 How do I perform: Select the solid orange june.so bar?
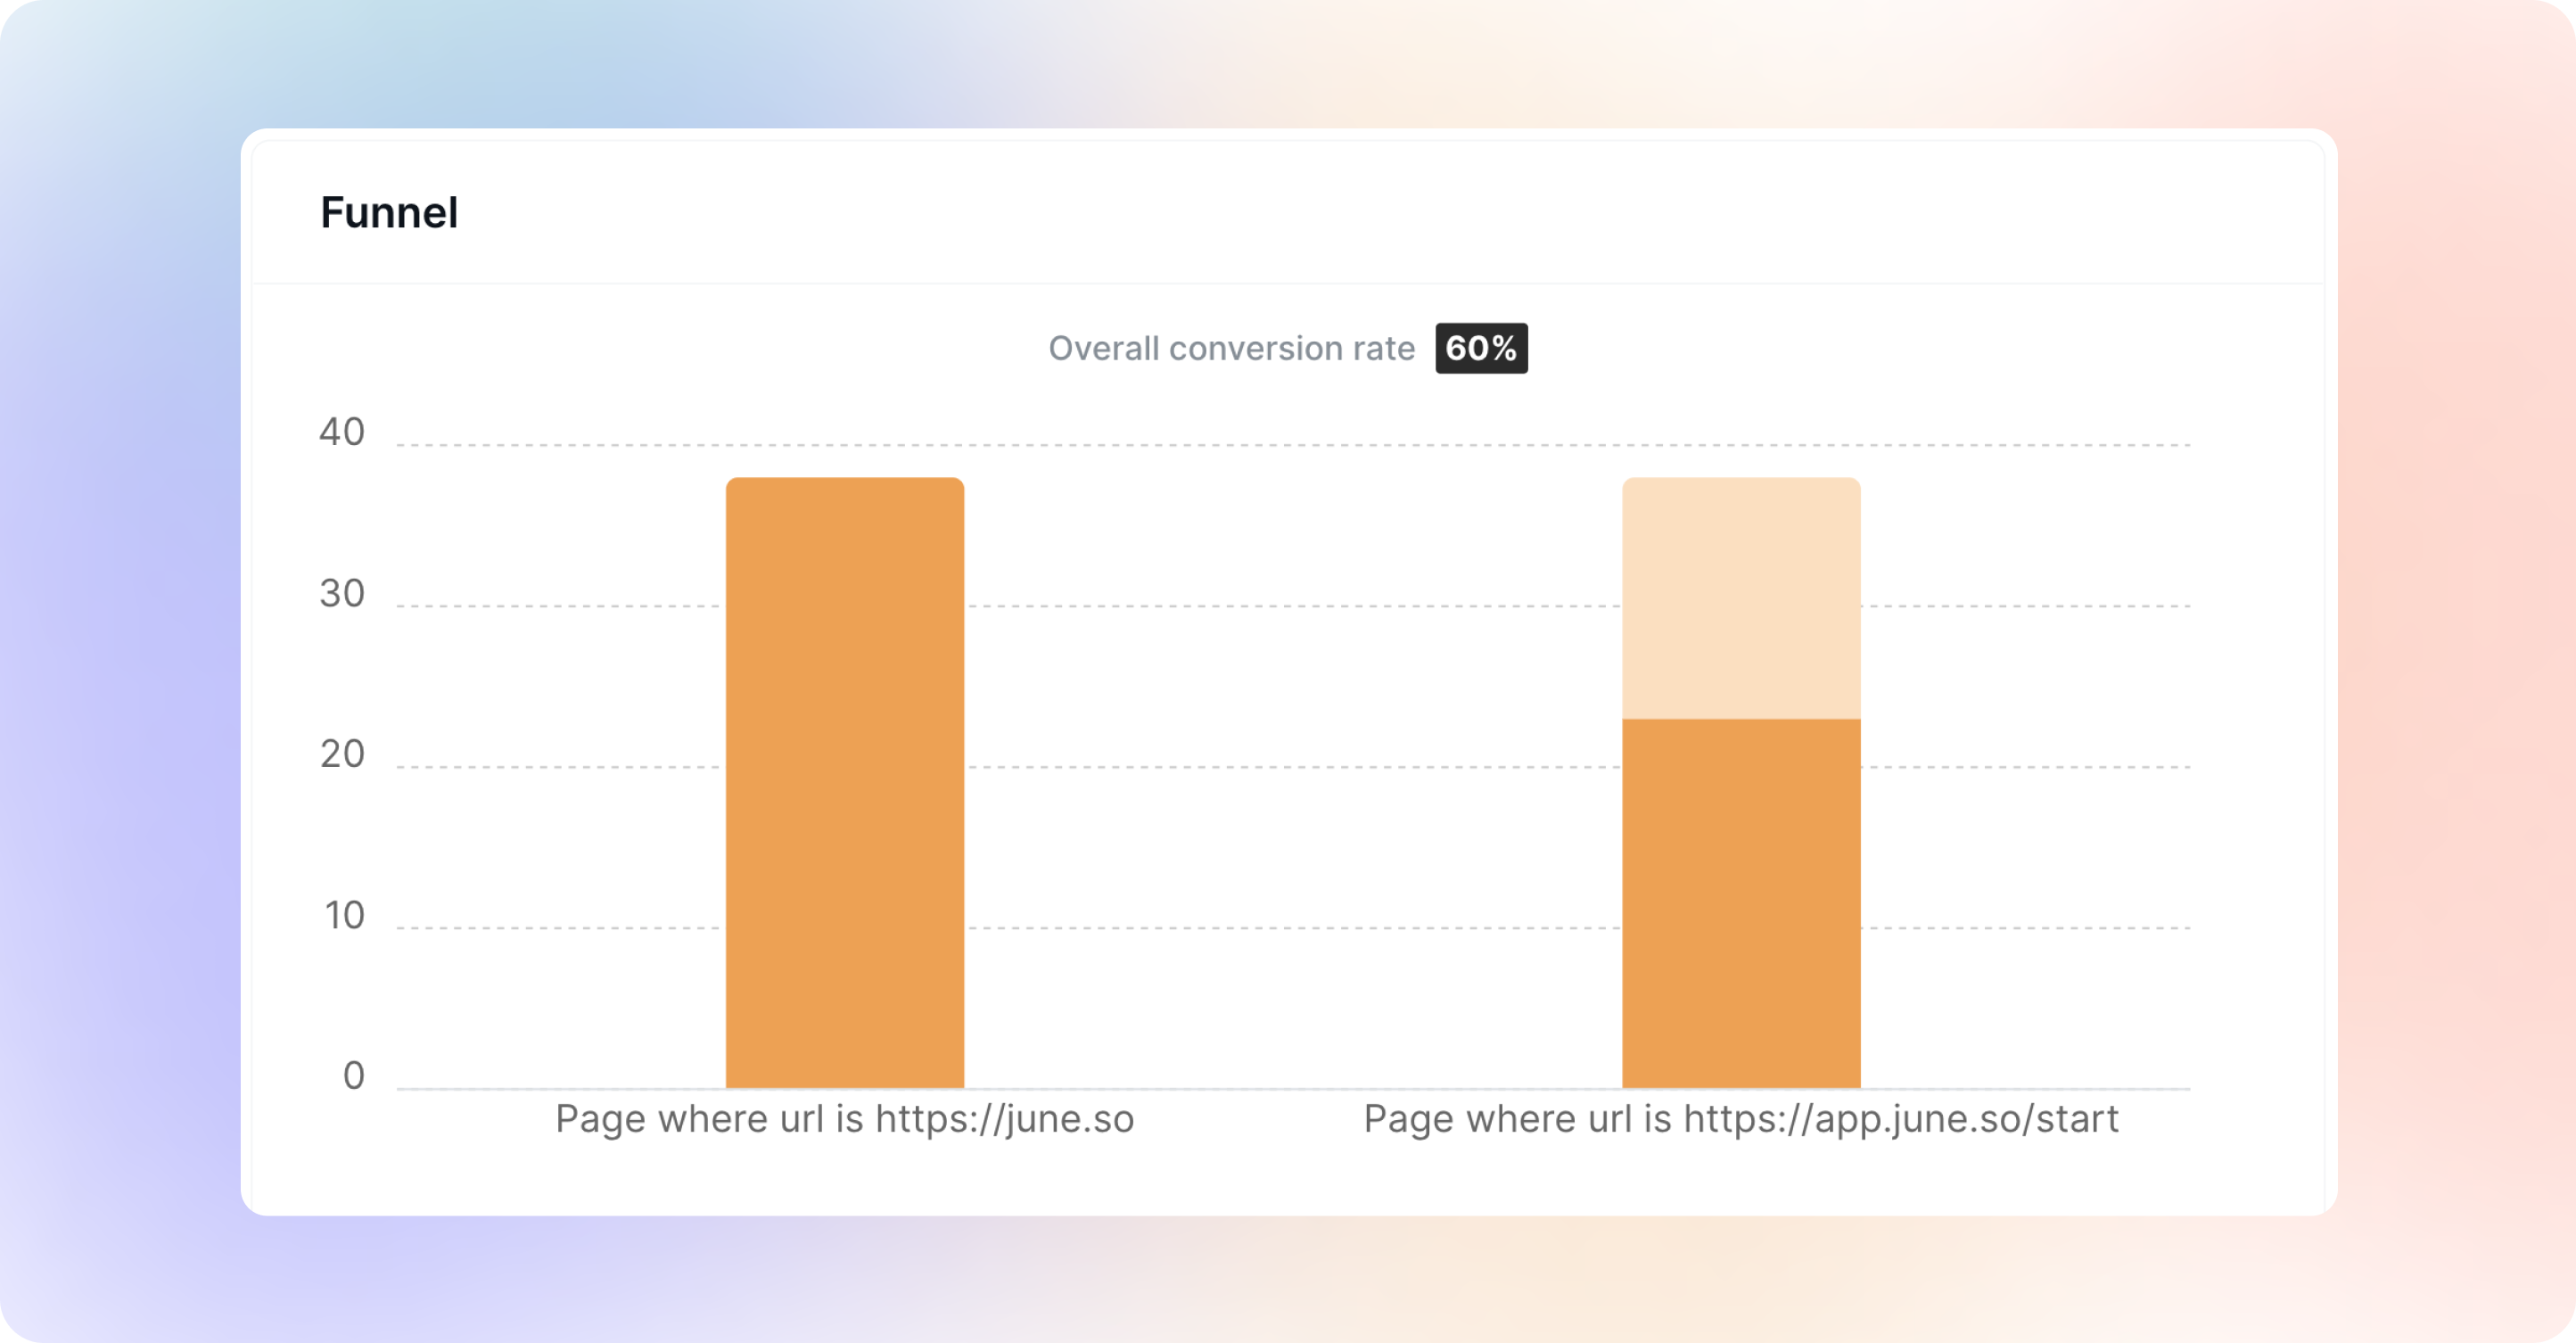tap(845, 782)
